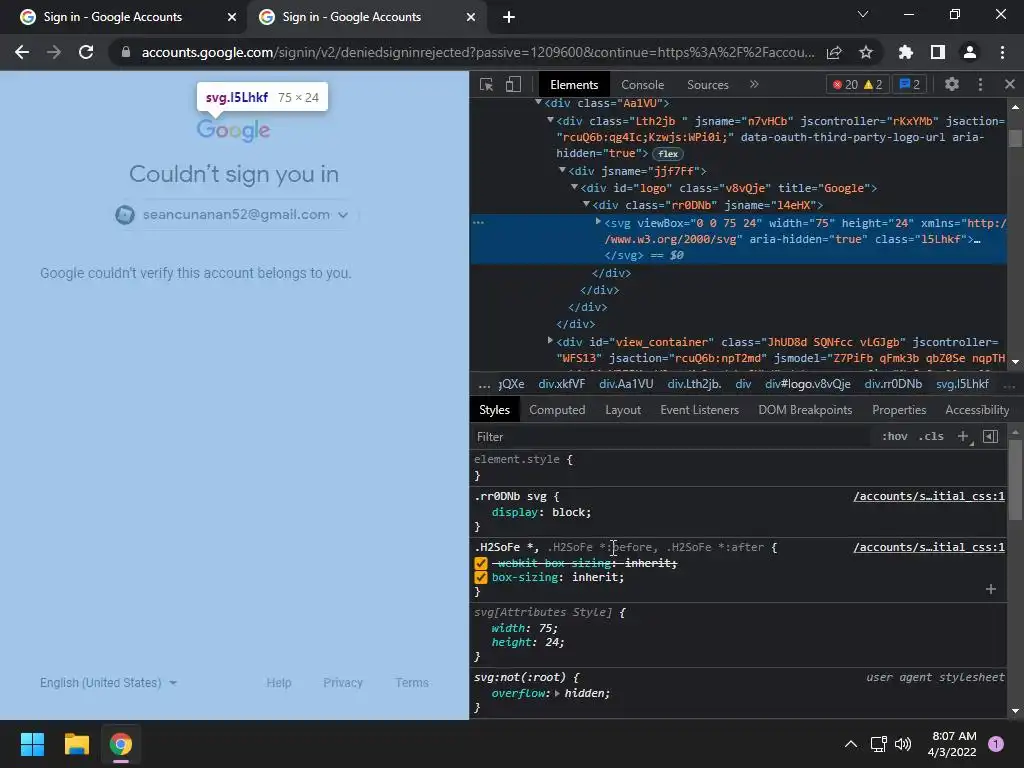Collapse the div jsname jjf7Ff node
Image resolution: width=1024 pixels, height=768 pixels.
[x=562, y=170]
